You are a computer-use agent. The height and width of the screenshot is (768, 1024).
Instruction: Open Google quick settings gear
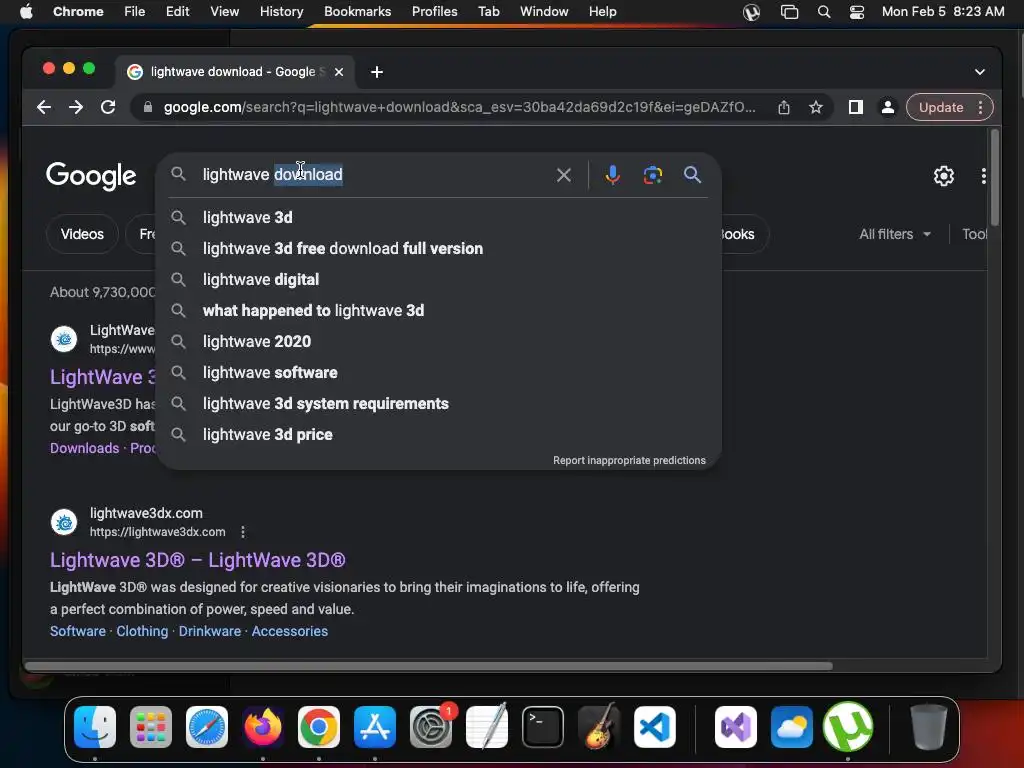pos(944,176)
